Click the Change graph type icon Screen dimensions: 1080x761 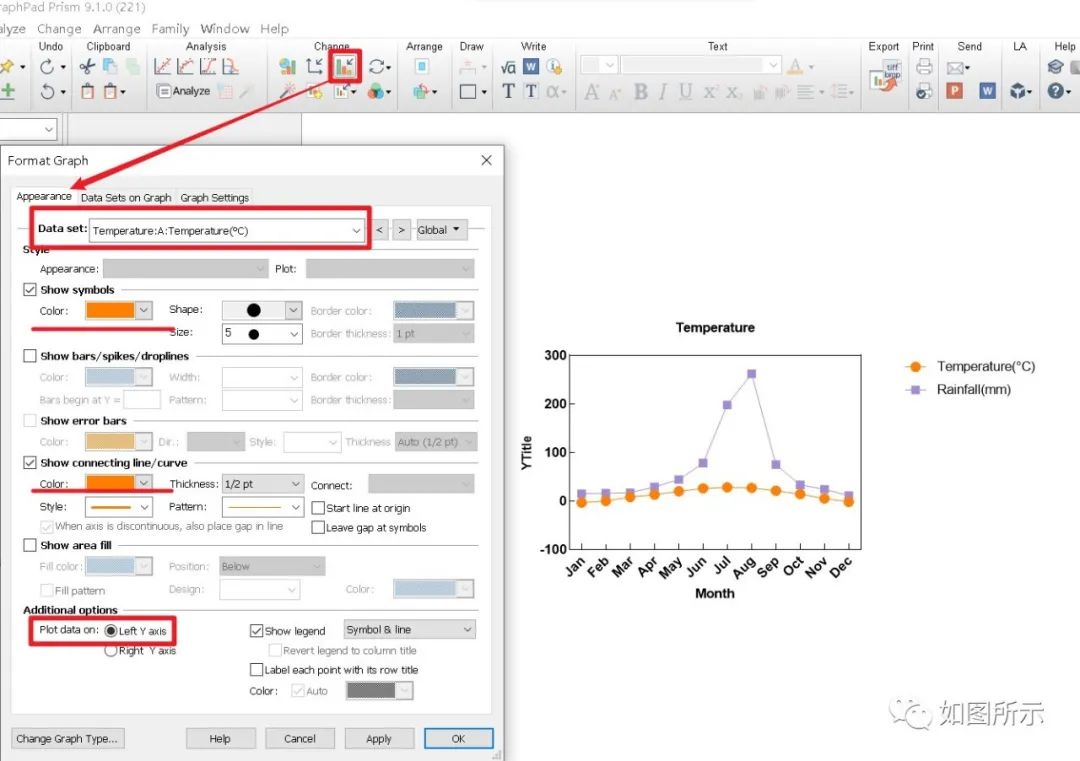[x=288, y=67]
